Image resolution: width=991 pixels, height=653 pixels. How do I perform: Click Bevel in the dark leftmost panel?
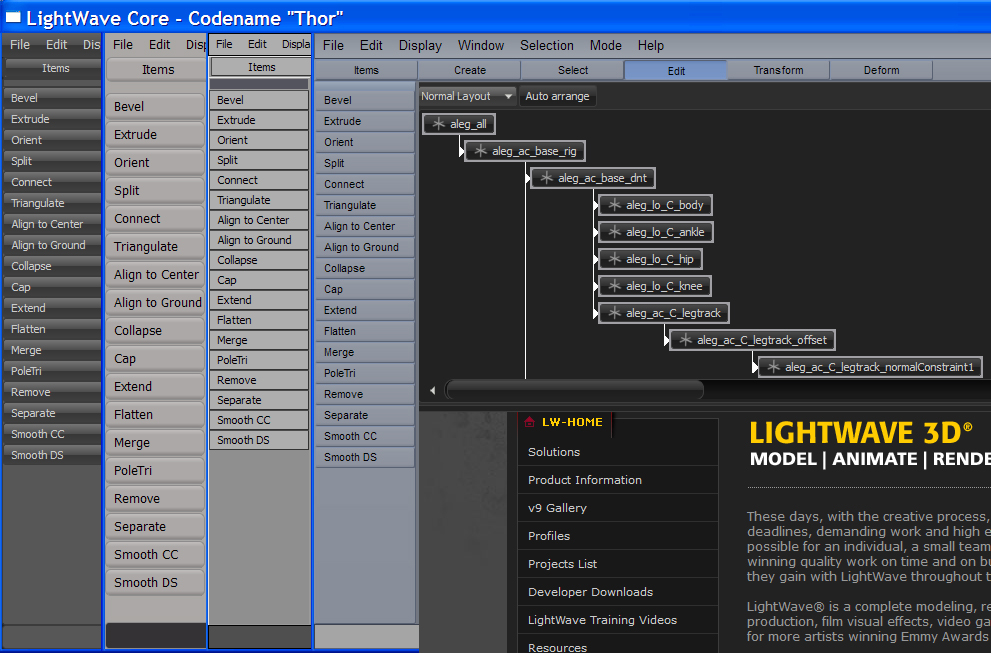(52, 98)
